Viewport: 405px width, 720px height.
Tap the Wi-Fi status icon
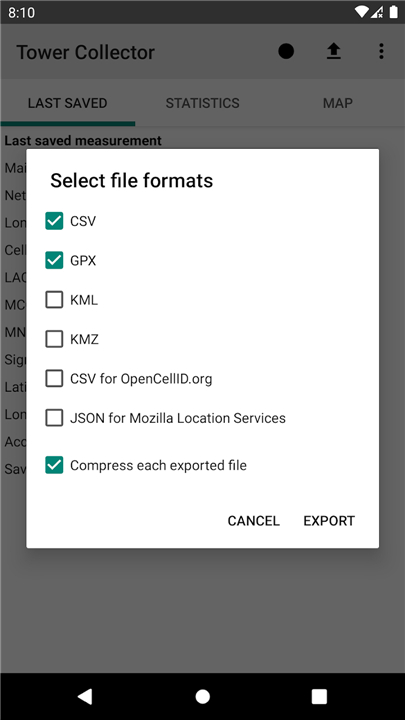[x=362, y=12]
